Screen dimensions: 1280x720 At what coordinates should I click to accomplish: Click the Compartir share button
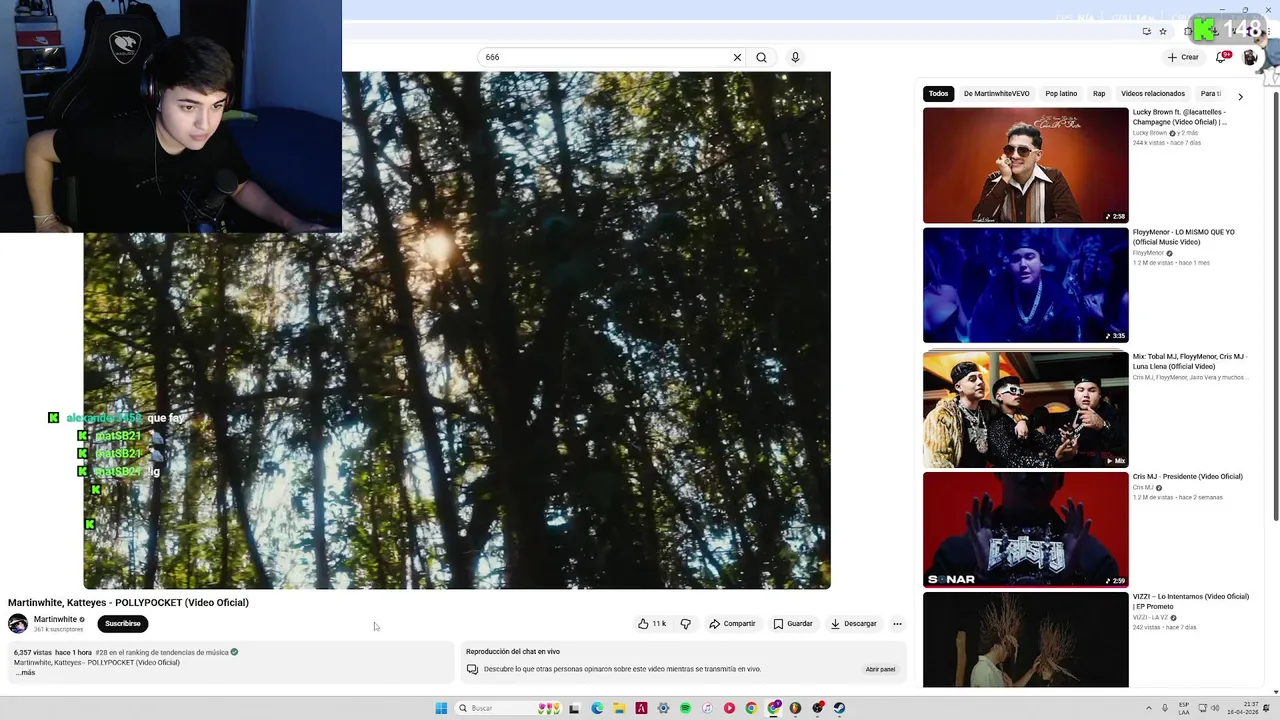[x=733, y=623]
